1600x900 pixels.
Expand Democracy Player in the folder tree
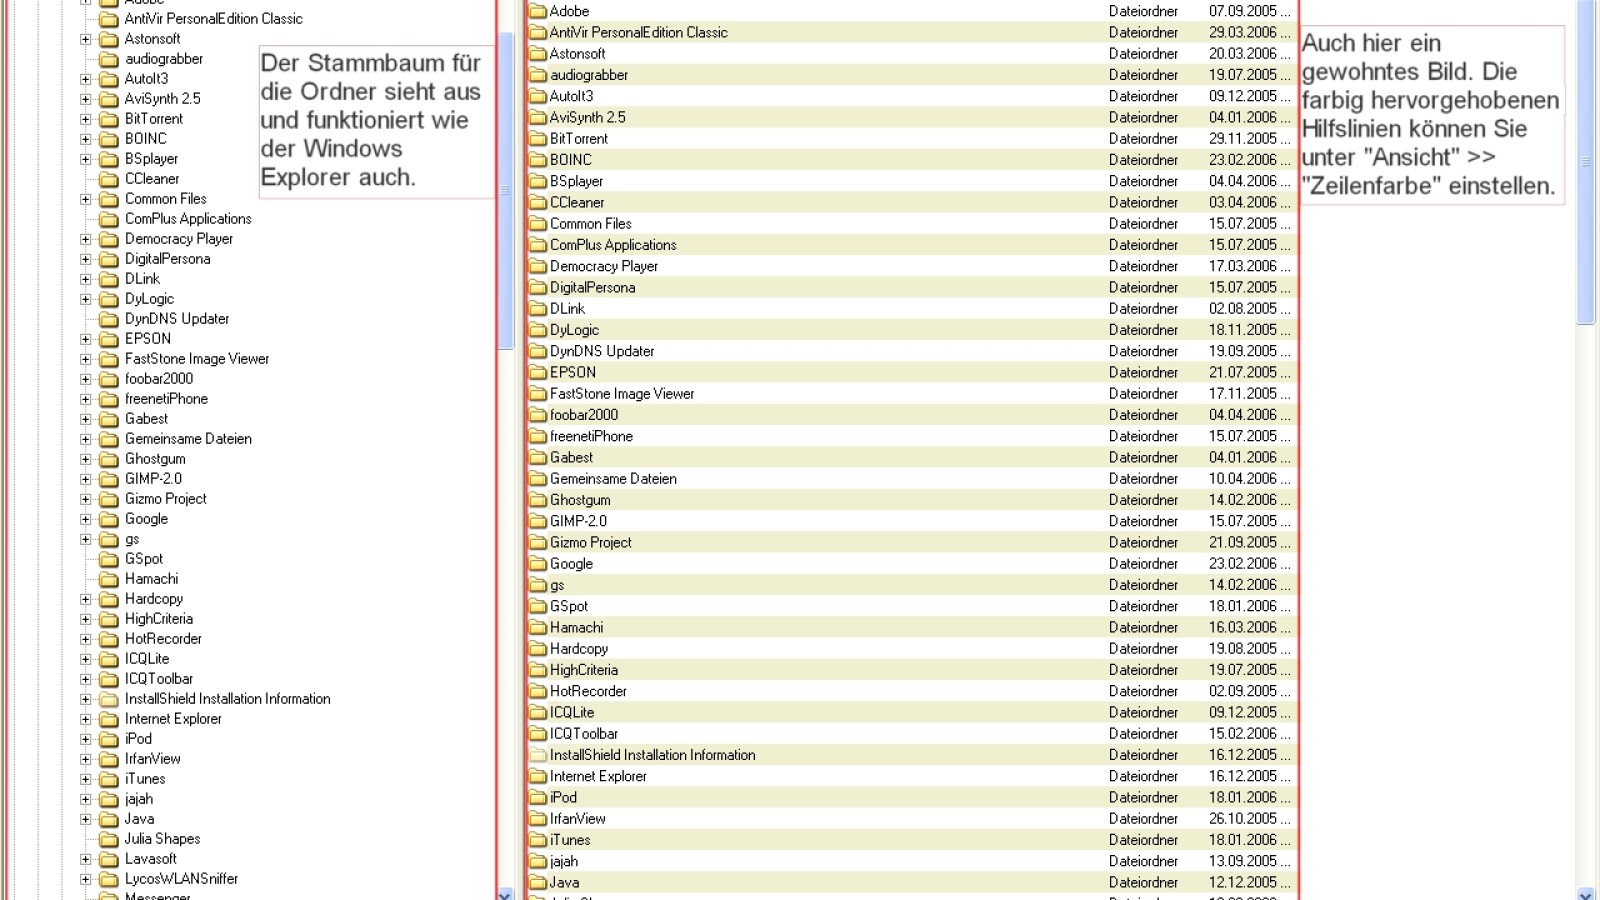85,239
